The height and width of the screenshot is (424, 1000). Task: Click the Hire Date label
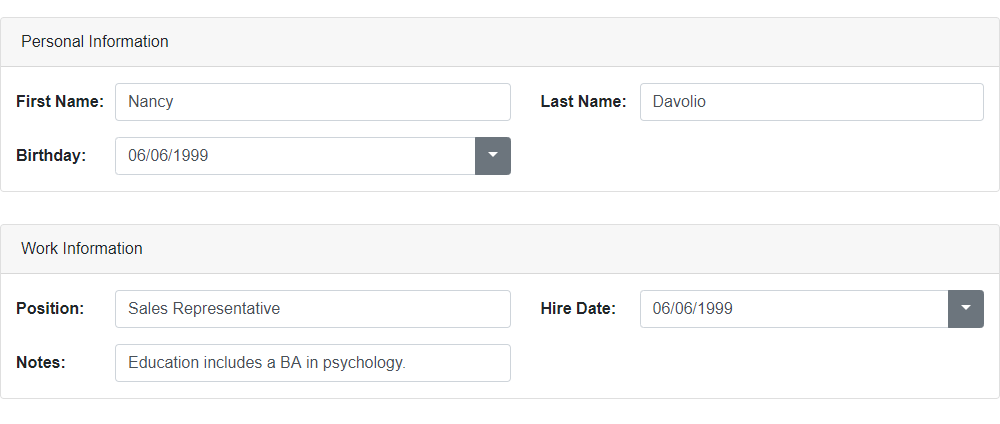tap(578, 309)
